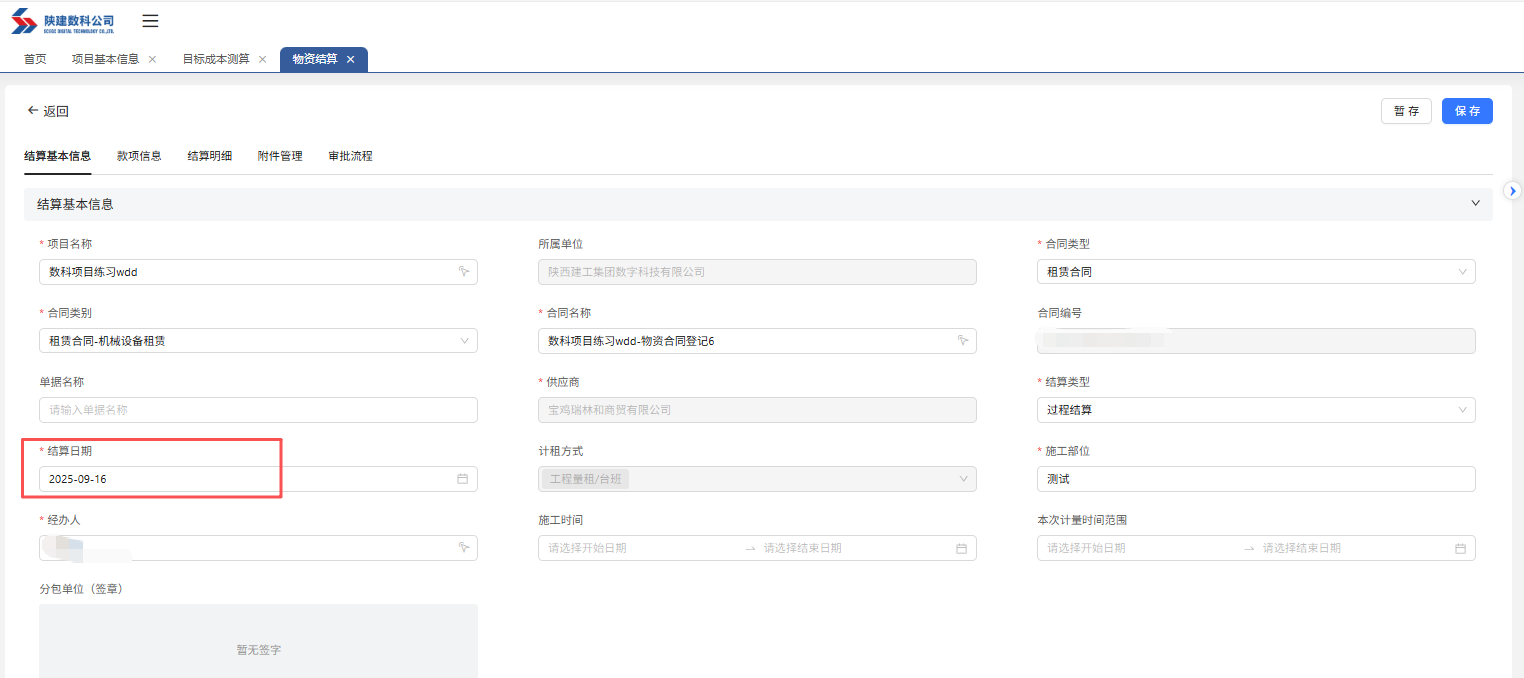Click the 保存 button
This screenshot has width=1524, height=678.
click(x=1466, y=111)
